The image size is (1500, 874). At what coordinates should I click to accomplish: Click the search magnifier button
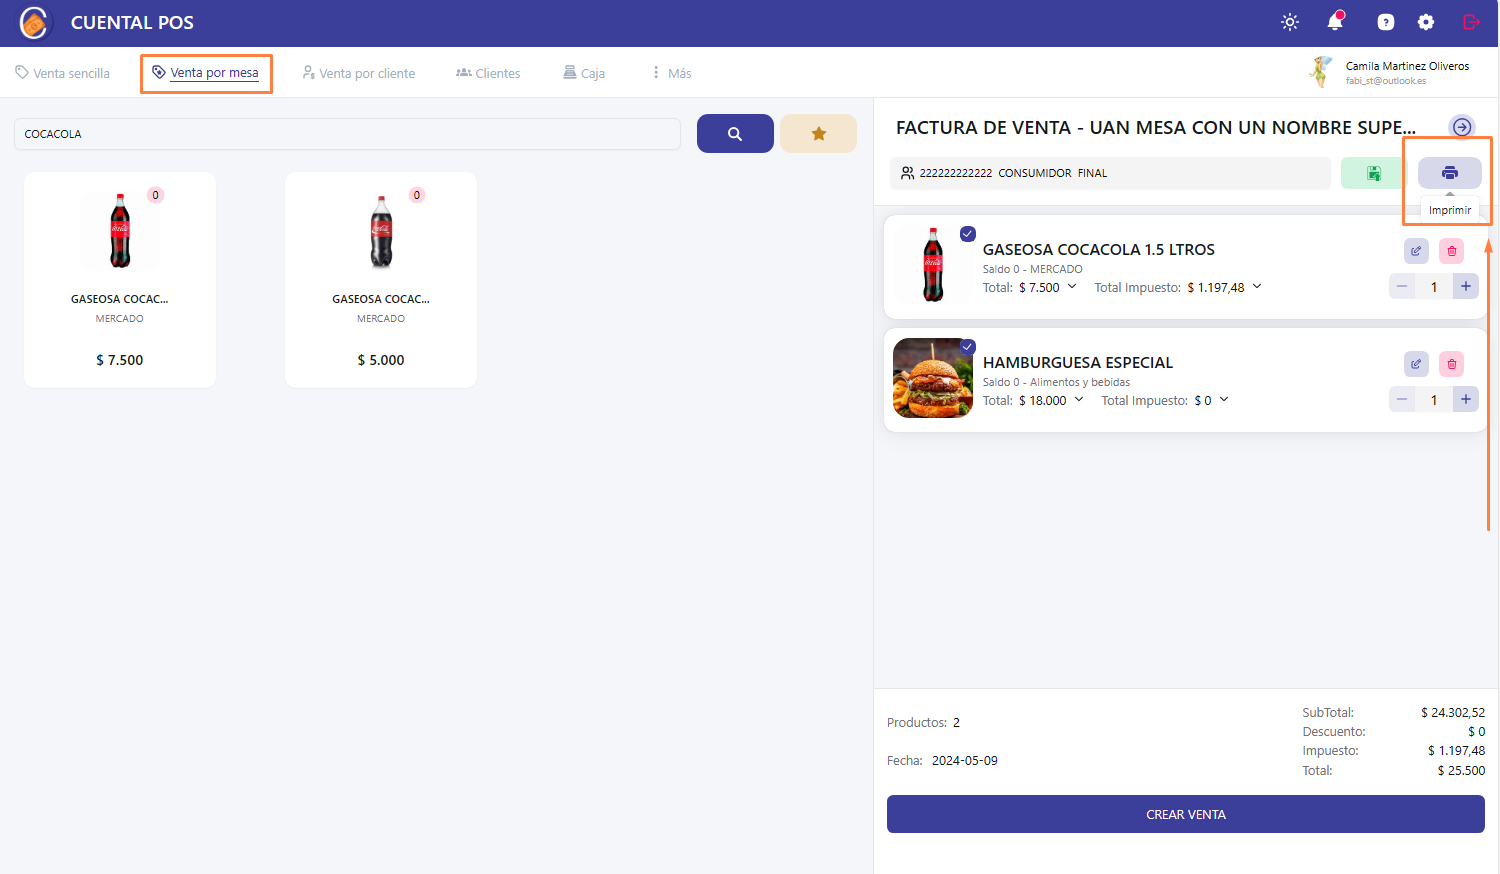click(735, 134)
